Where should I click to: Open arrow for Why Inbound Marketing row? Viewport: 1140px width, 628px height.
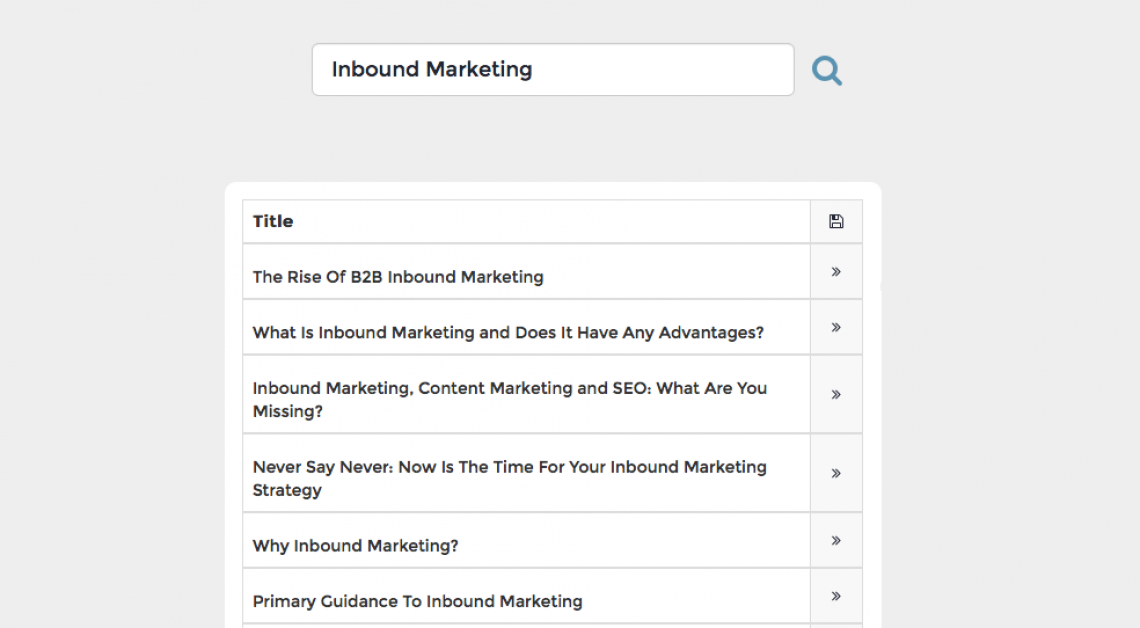836,540
